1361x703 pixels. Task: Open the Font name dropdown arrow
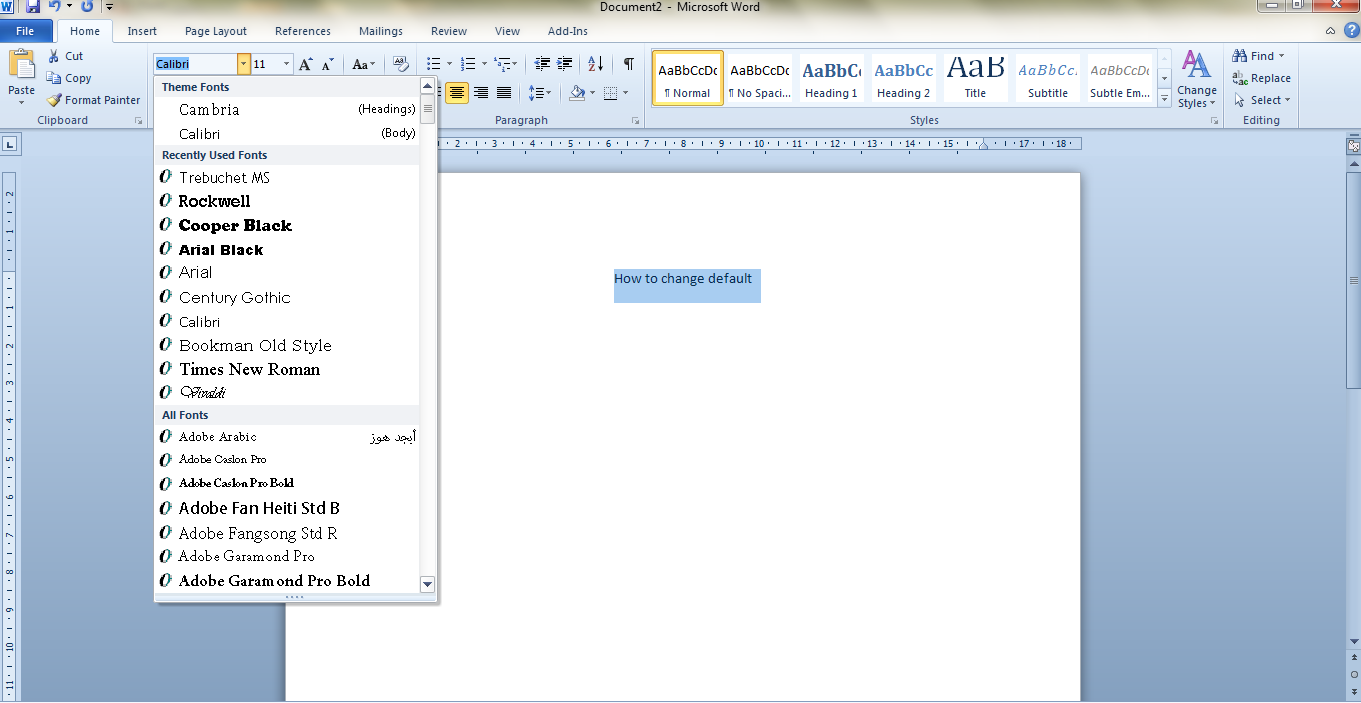(243, 64)
